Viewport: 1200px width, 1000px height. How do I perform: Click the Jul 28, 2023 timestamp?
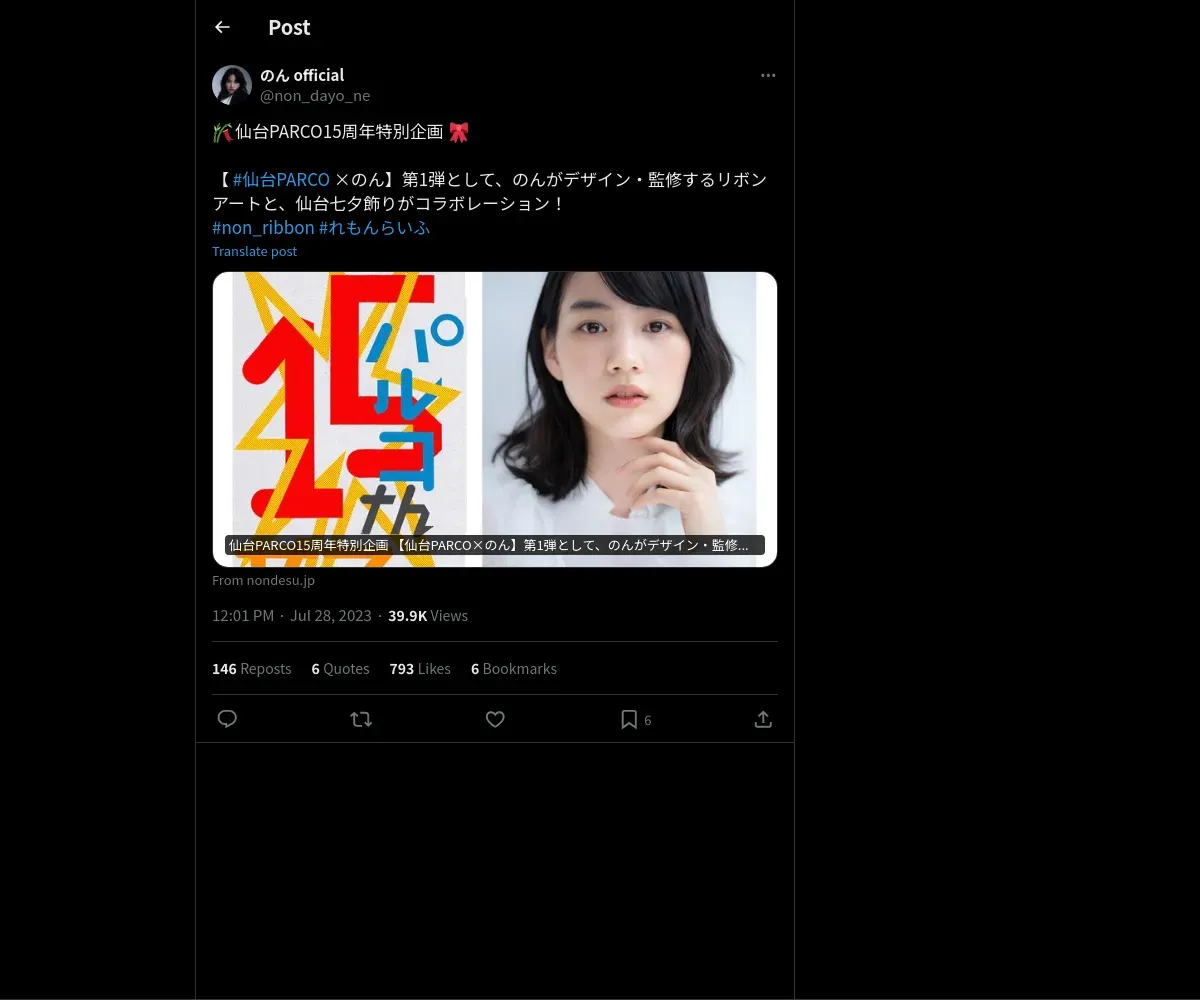[x=331, y=616]
